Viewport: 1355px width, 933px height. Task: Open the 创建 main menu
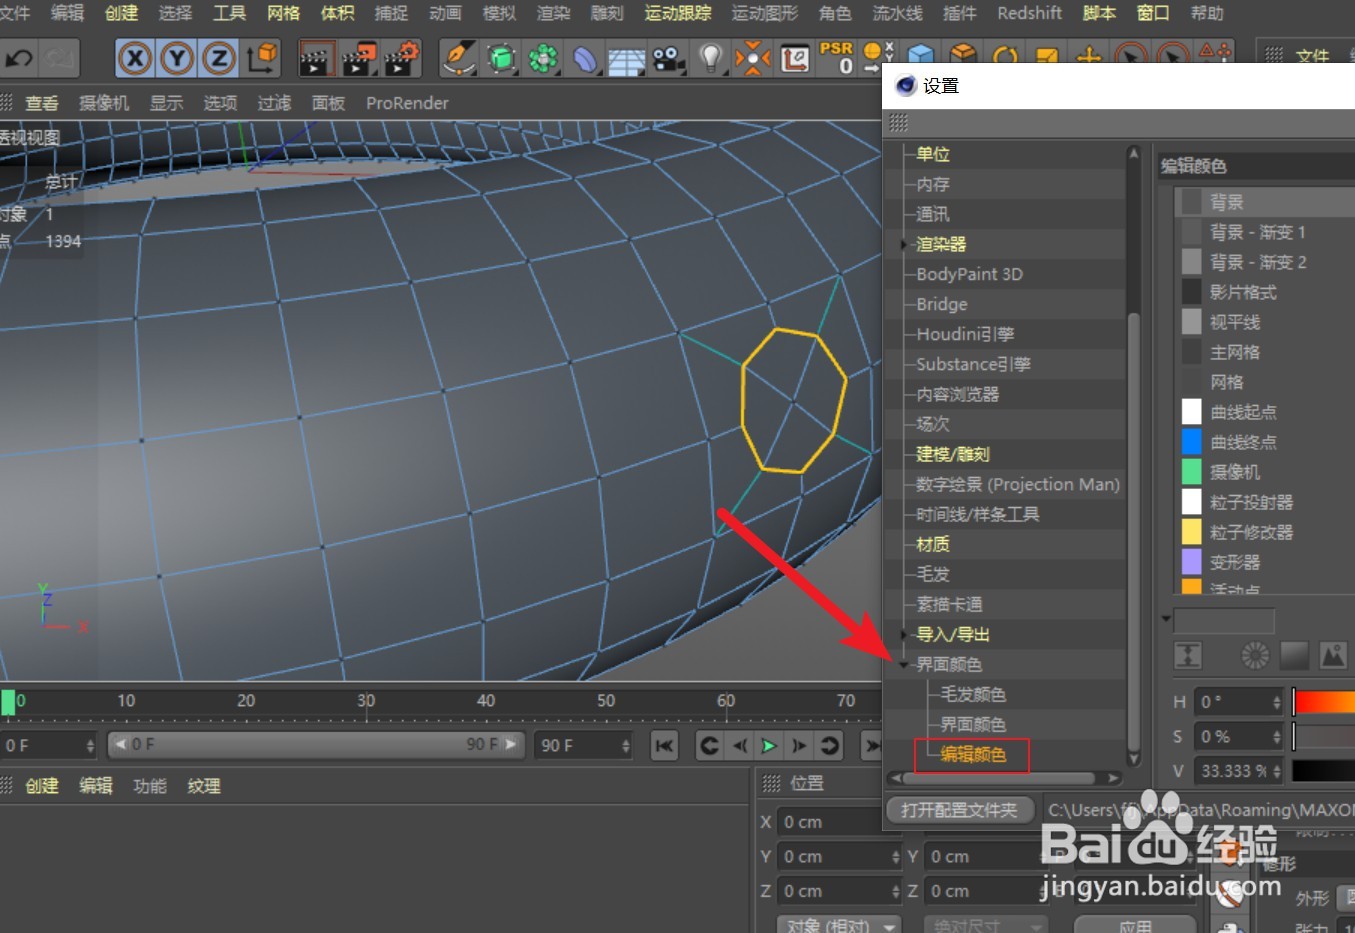[x=121, y=13]
